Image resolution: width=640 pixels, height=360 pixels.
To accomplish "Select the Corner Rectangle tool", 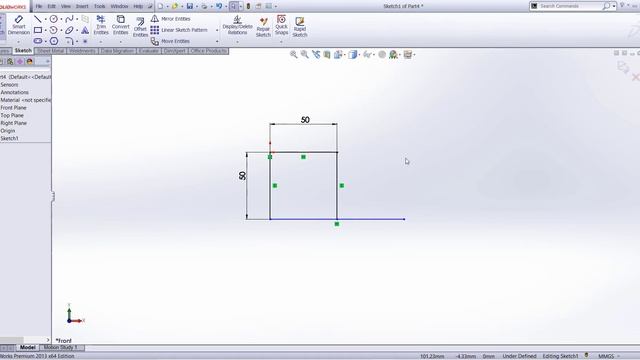I will (x=38, y=30).
